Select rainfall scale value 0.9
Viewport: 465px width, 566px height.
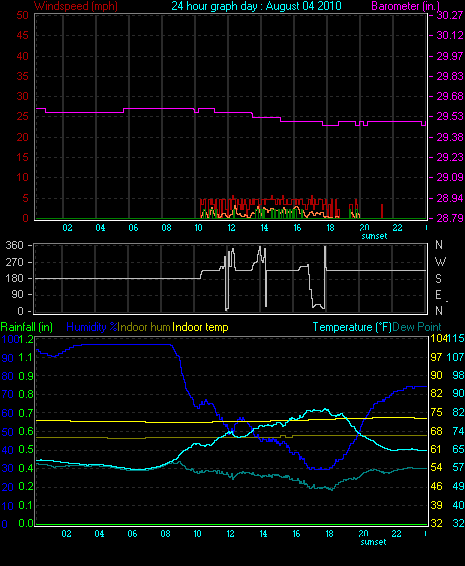[26, 376]
